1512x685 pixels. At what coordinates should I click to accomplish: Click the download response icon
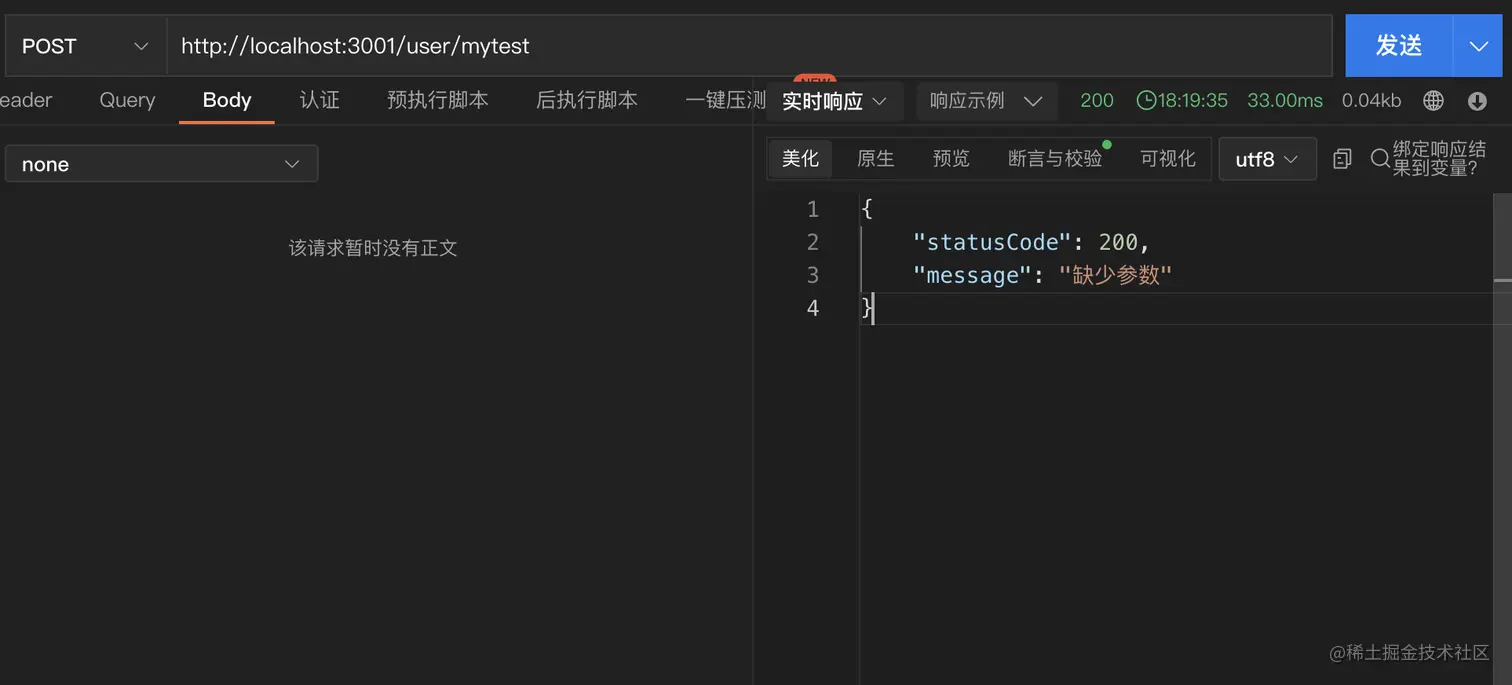pos(1477,100)
